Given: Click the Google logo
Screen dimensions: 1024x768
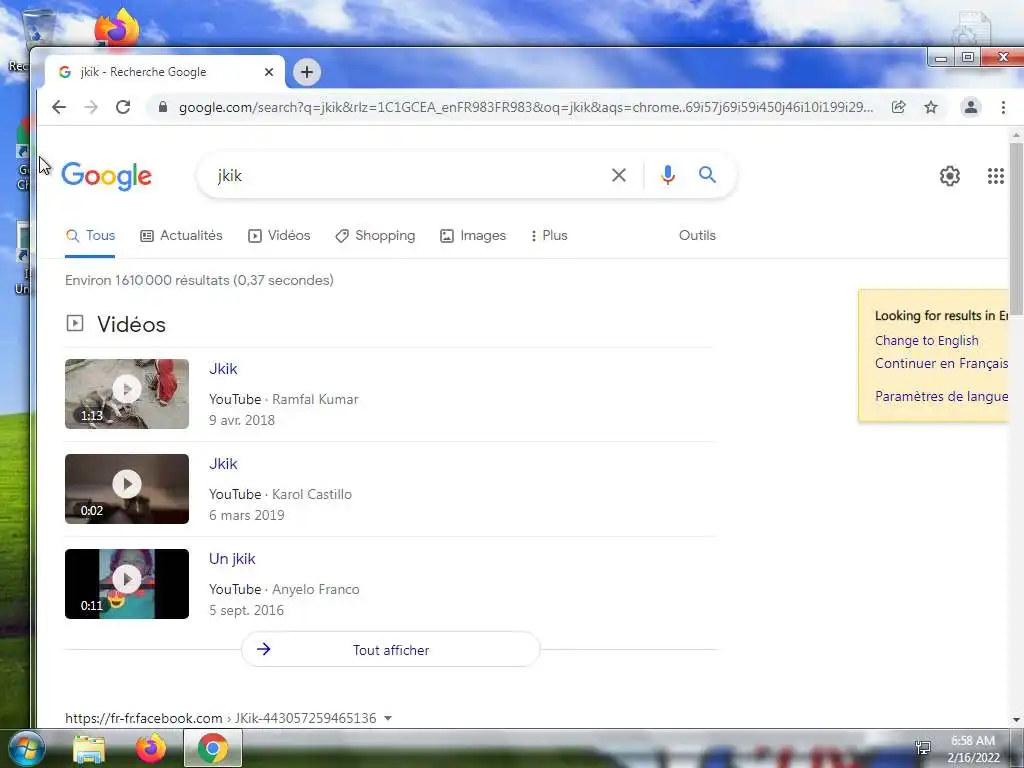Looking at the screenshot, I should point(106,176).
